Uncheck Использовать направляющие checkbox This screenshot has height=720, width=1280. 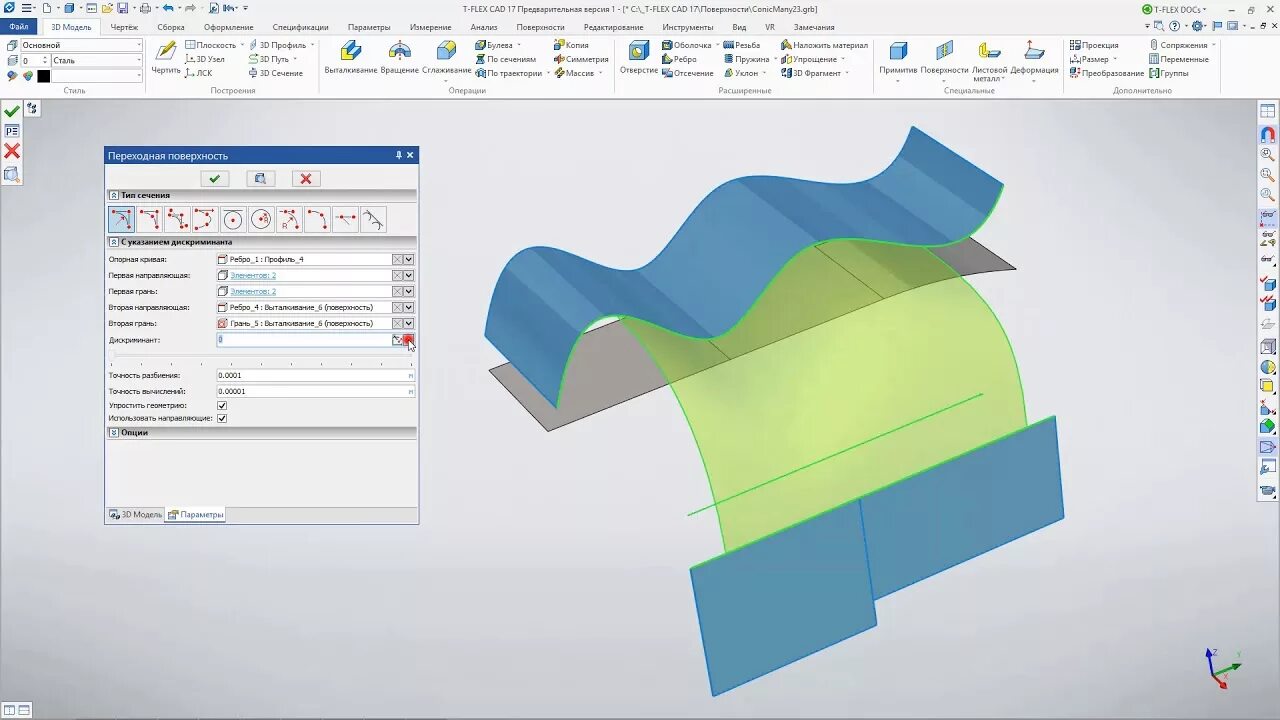coord(222,418)
